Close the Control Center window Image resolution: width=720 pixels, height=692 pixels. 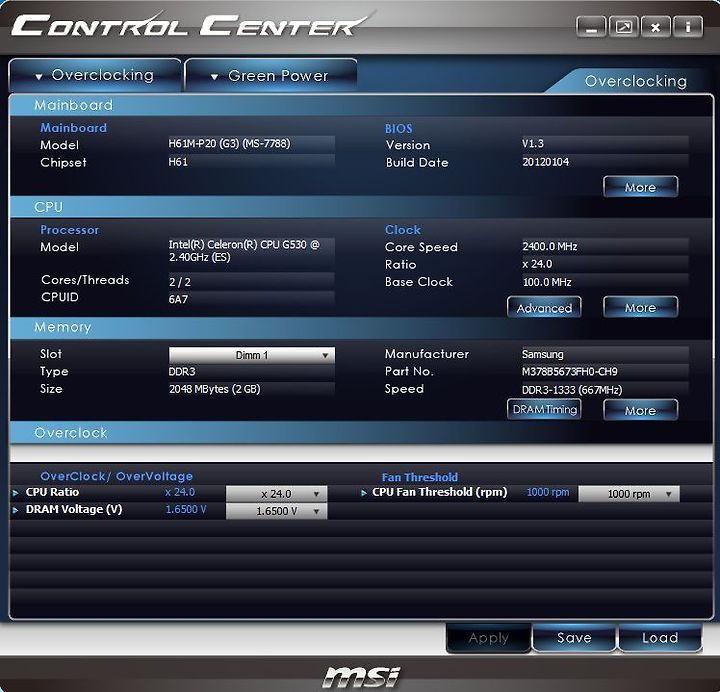coord(655,27)
